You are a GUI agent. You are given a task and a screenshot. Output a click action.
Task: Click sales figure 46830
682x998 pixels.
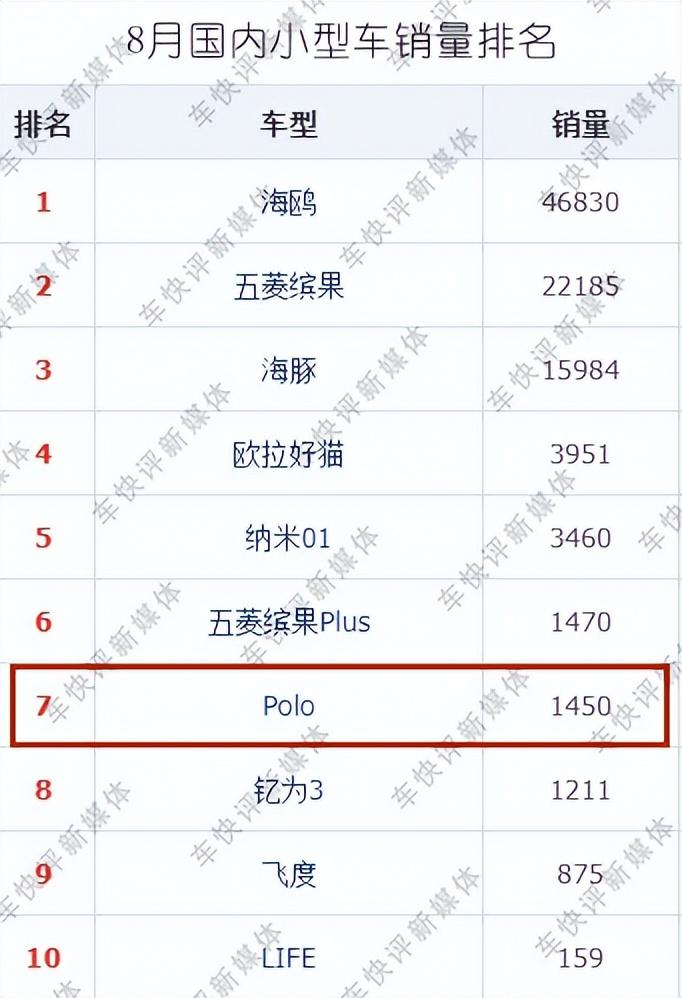coord(580,202)
